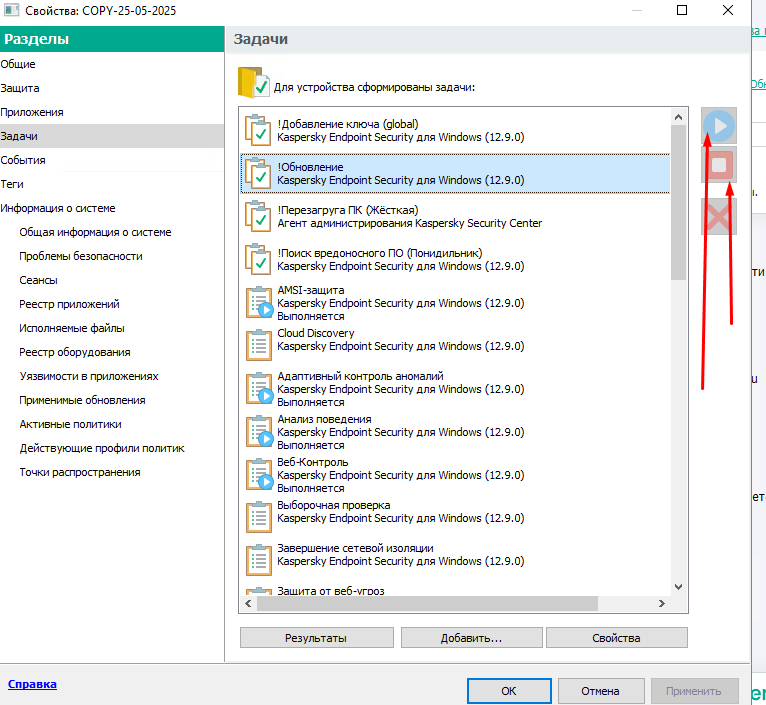Select the !Поиск вредоносного ПО (Понидильник) task name
Screen dimensions: 766x705
pyautogui.click(x=380, y=253)
